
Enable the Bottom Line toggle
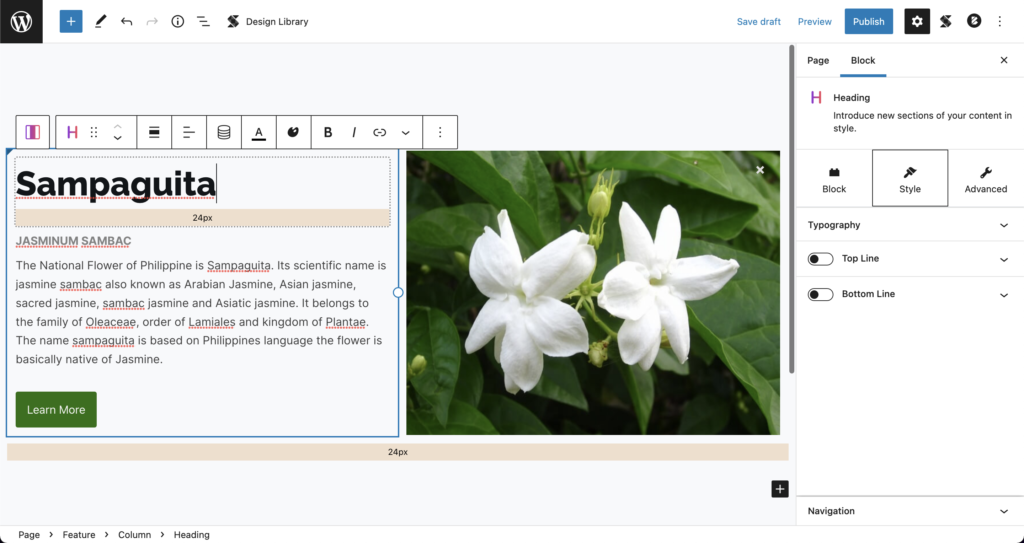point(820,294)
